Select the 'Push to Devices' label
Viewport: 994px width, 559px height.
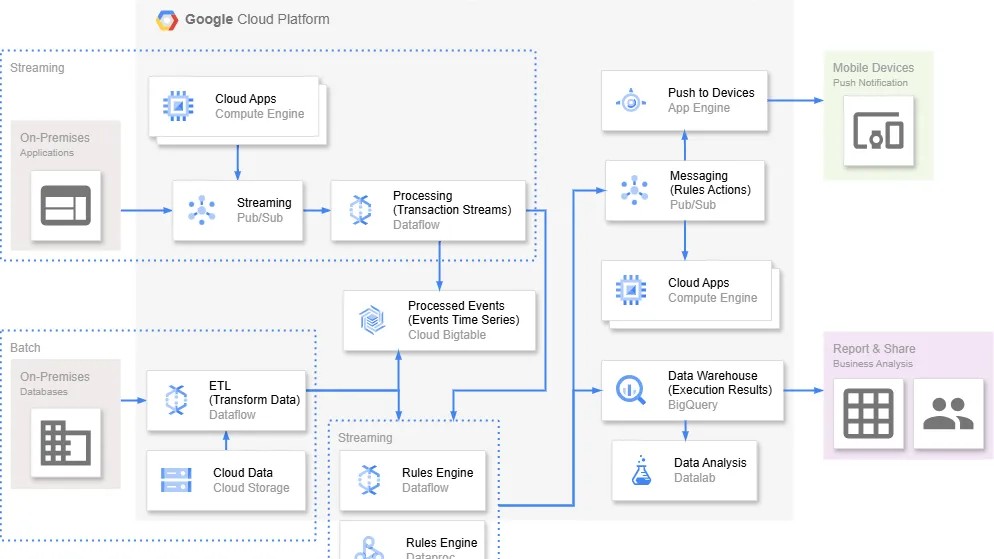click(x=711, y=93)
